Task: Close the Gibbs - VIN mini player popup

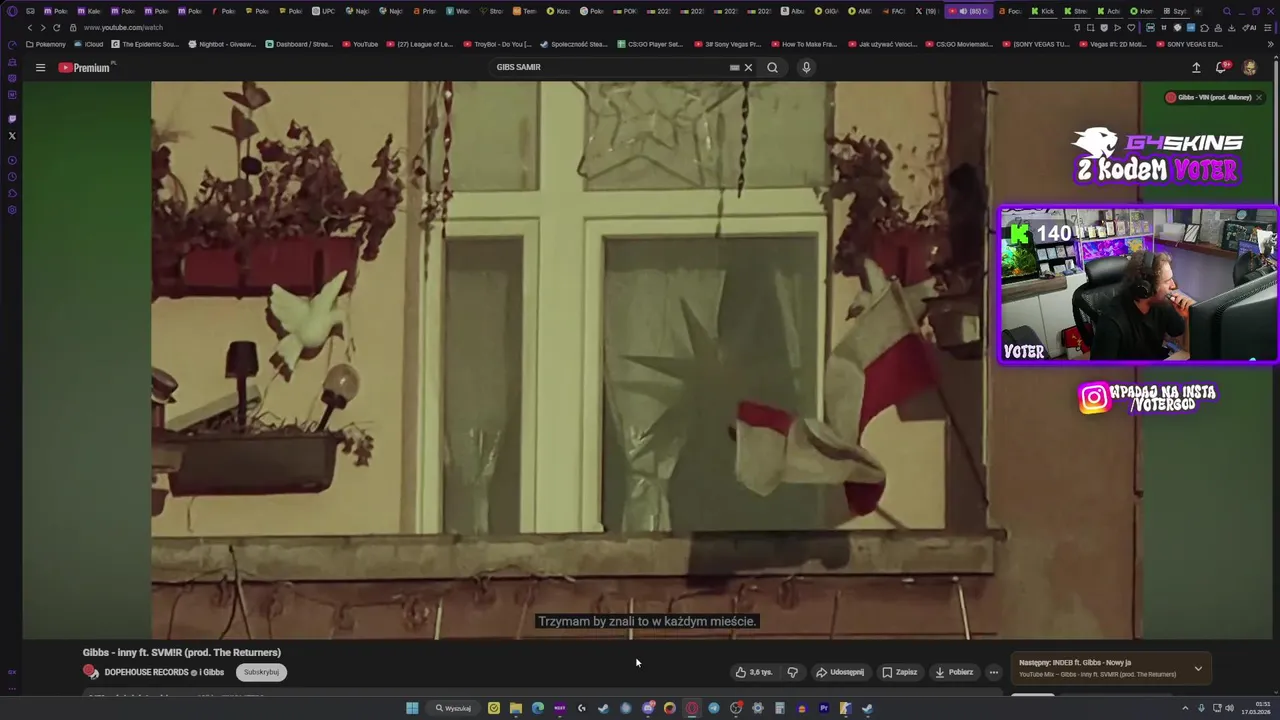Action: [x=1258, y=97]
